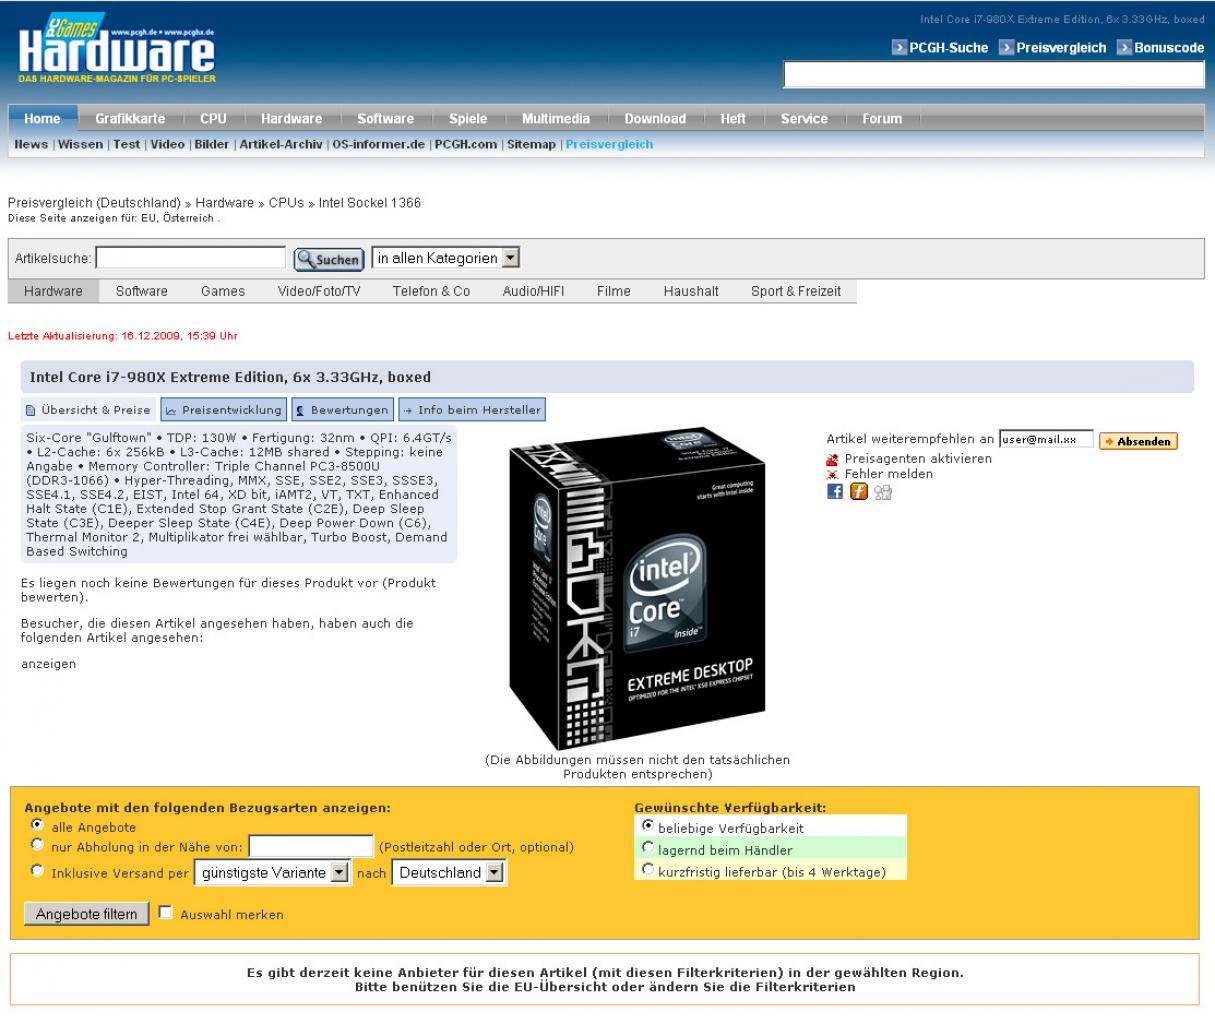The width and height of the screenshot is (1215, 1024).
Task: Go to the Download menu item
Action: point(655,118)
